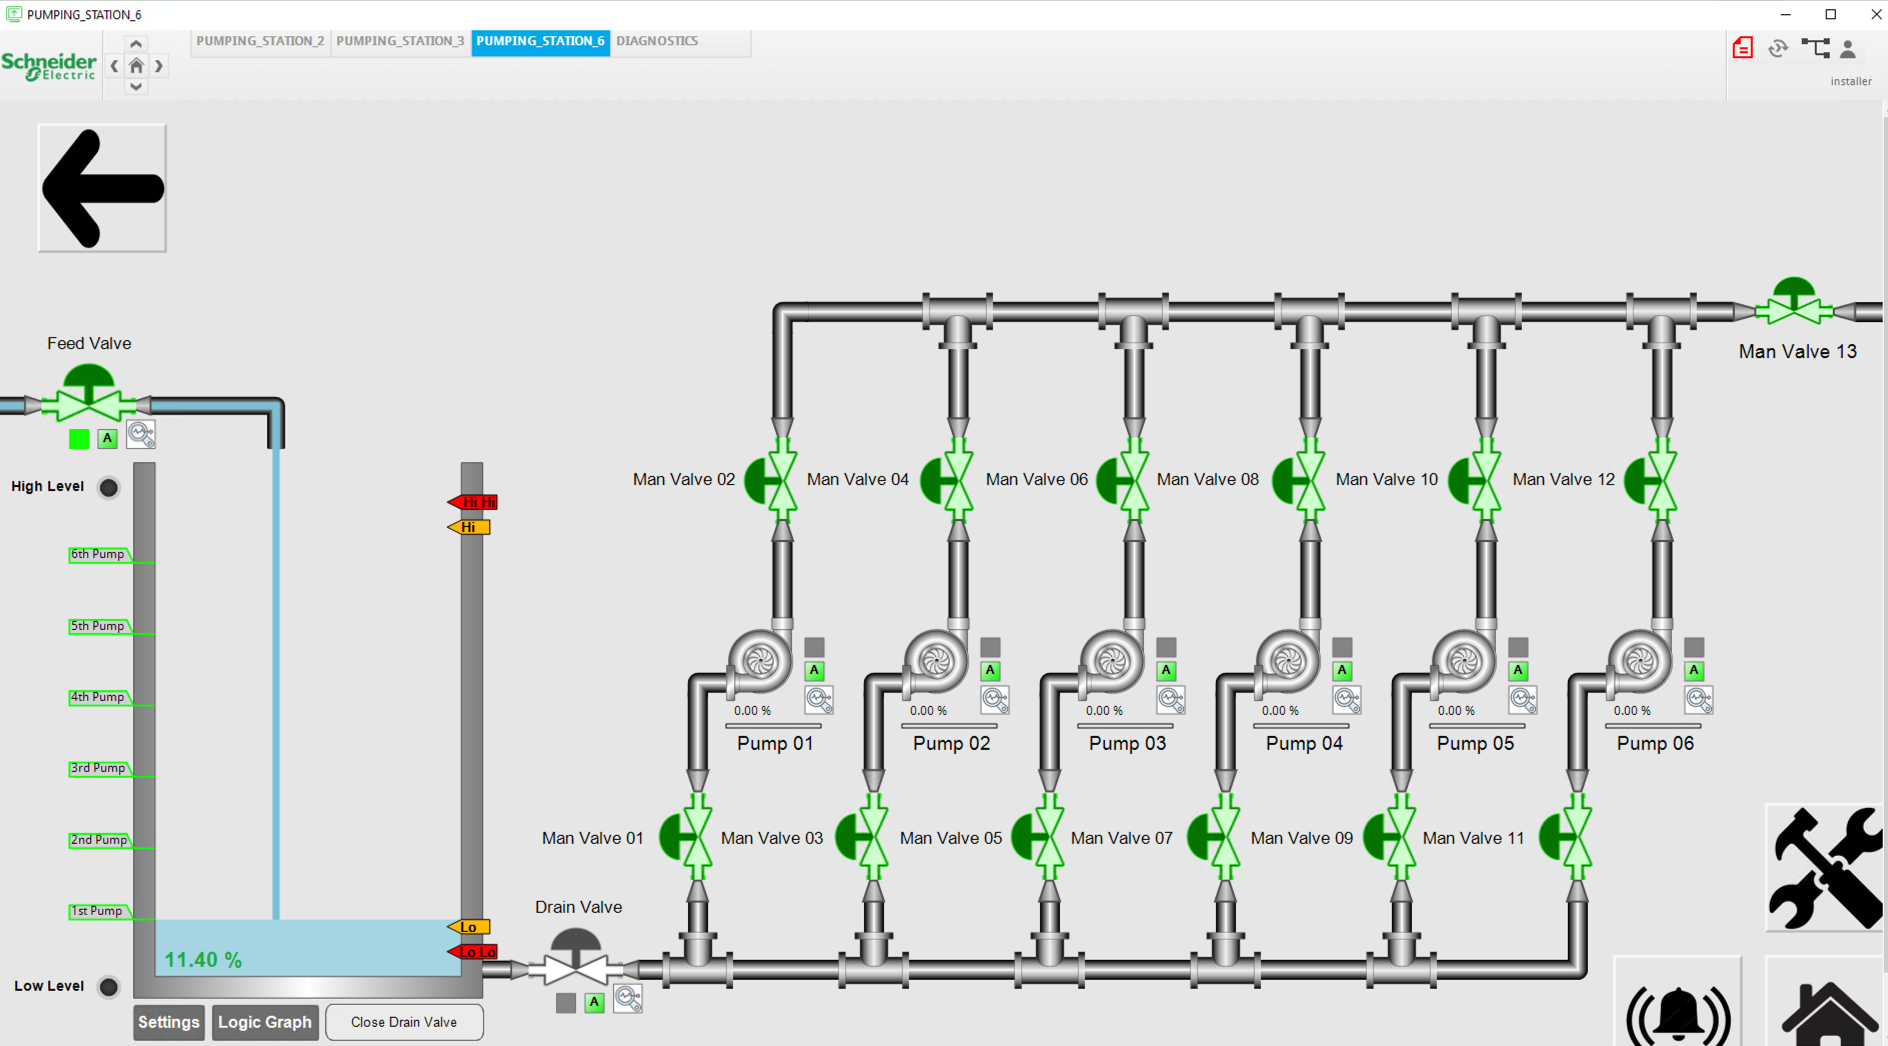1888x1046 pixels.
Task: Go to the large home house icon
Action: point(1826,1004)
